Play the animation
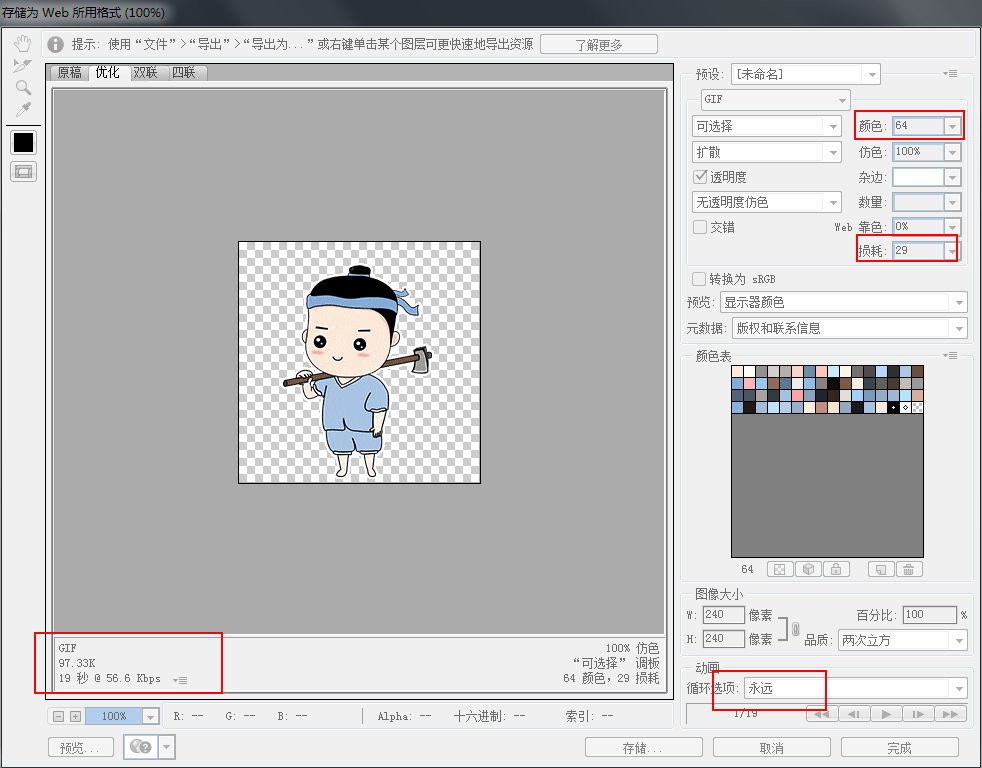The image size is (982, 768). click(x=886, y=714)
